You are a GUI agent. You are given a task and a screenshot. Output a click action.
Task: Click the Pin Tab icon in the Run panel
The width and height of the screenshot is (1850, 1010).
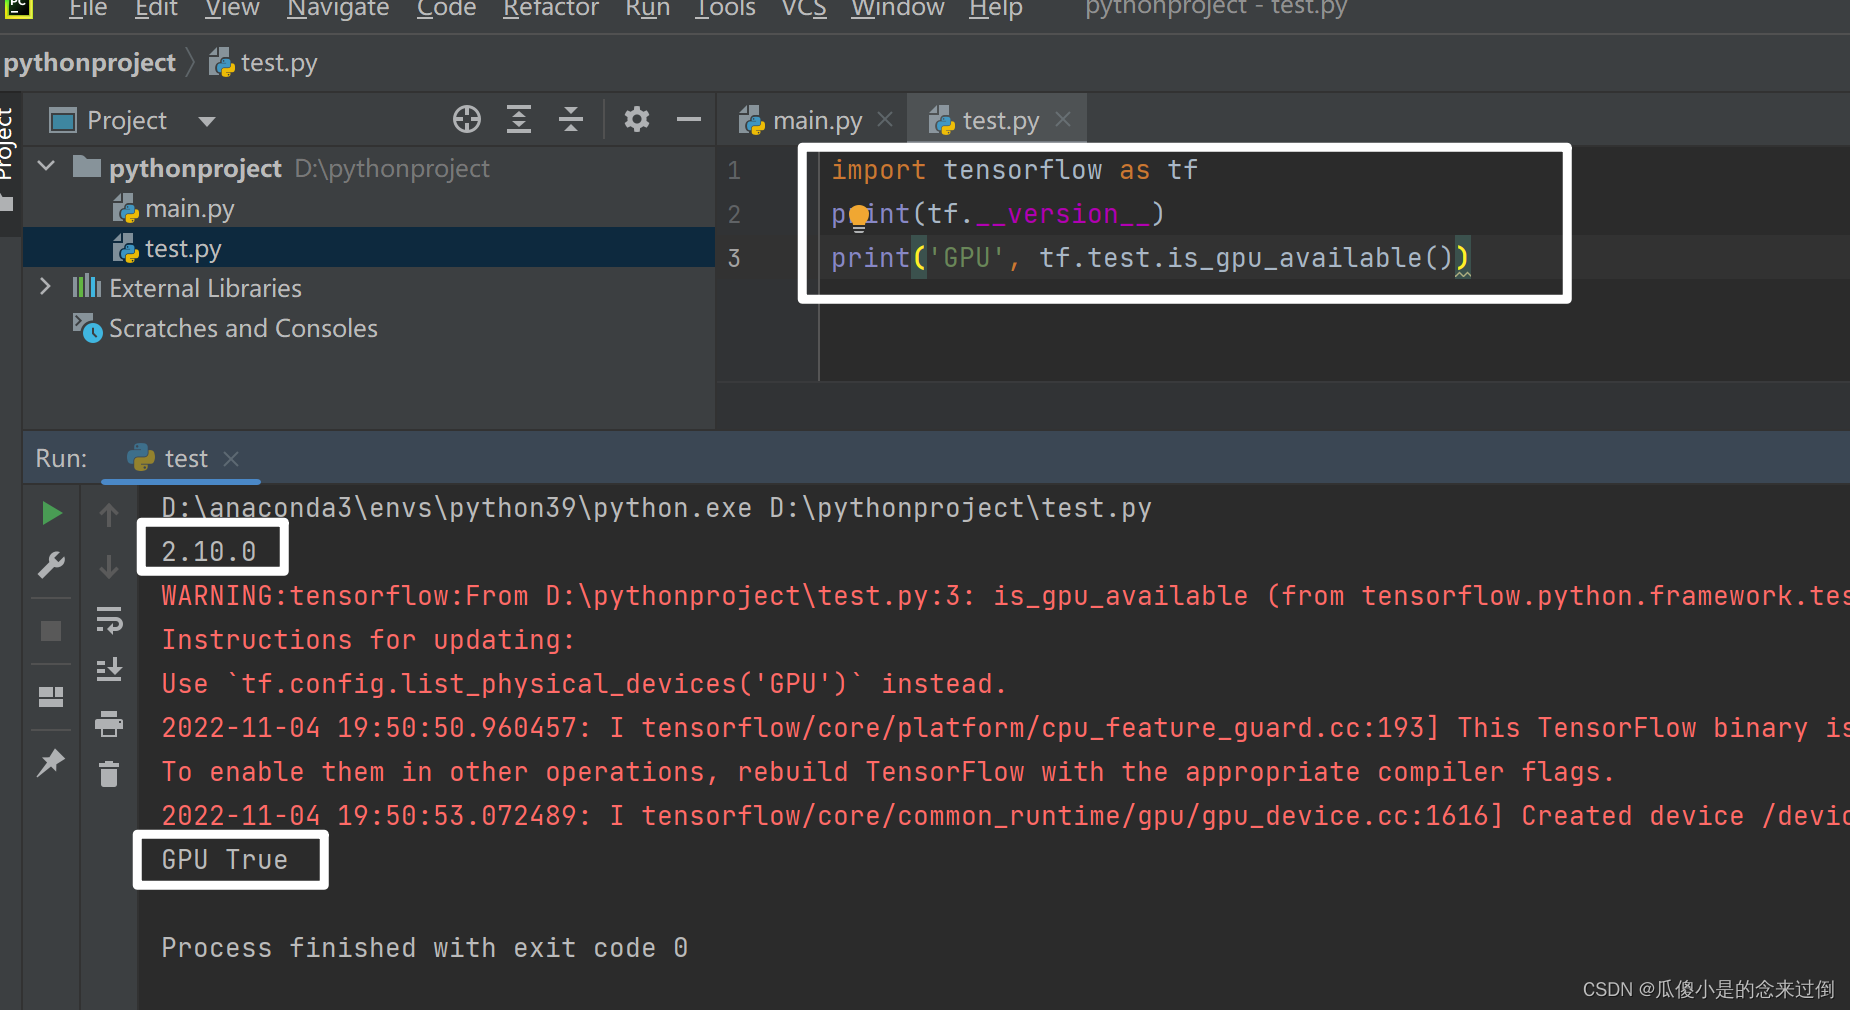click(51, 763)
